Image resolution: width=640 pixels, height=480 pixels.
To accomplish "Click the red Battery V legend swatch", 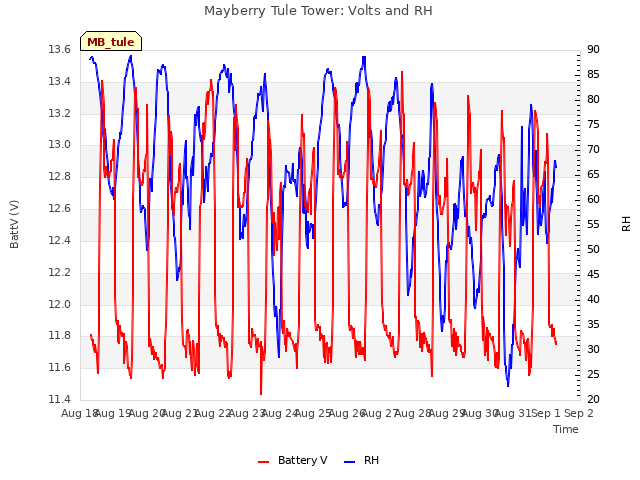I will 264,462.
